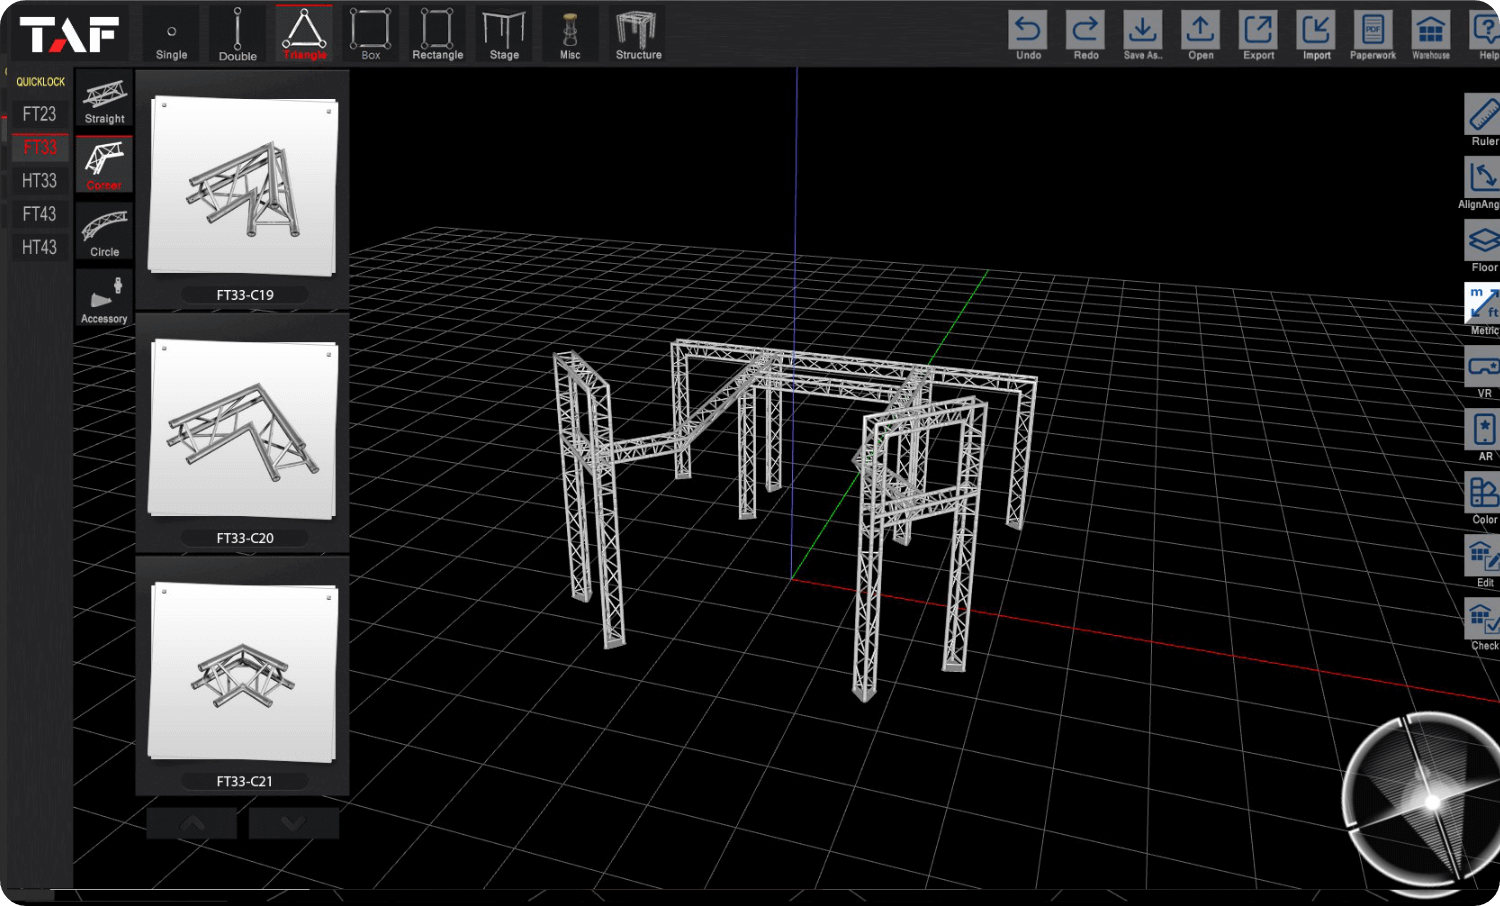Open the Accessory category

point(104,297)
